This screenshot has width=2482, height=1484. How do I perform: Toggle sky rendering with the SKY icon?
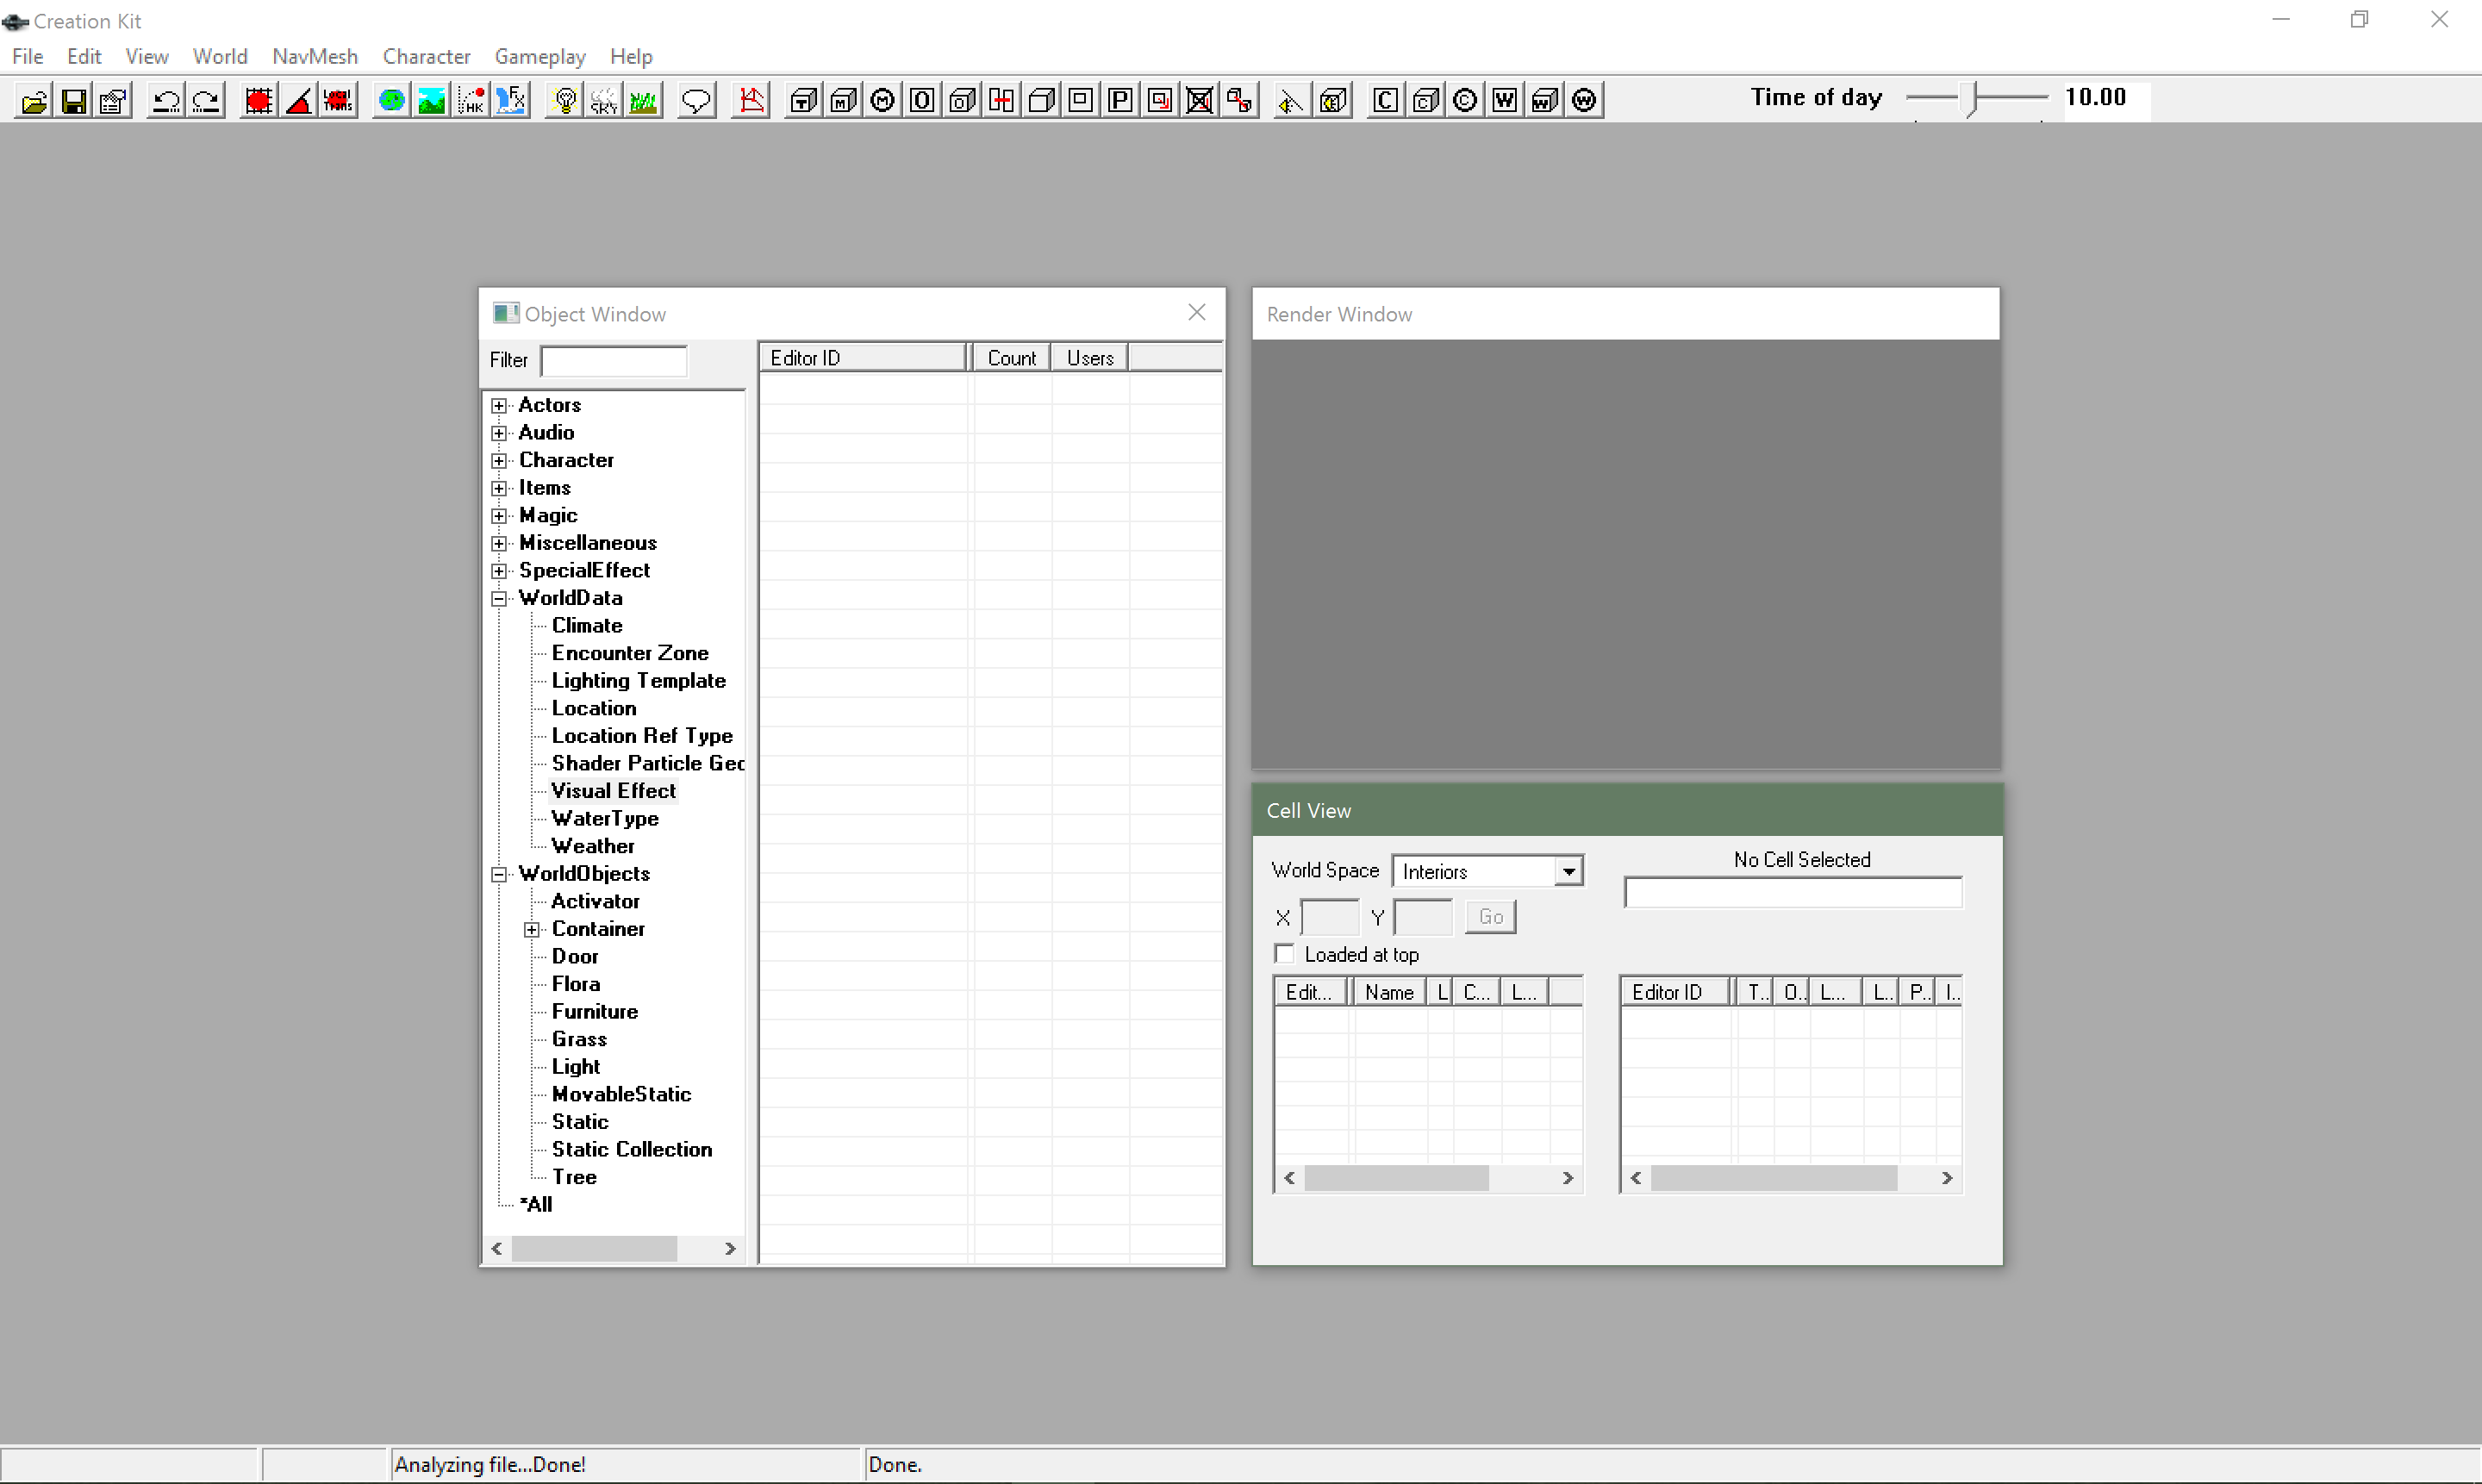click(x=605, y=100)
